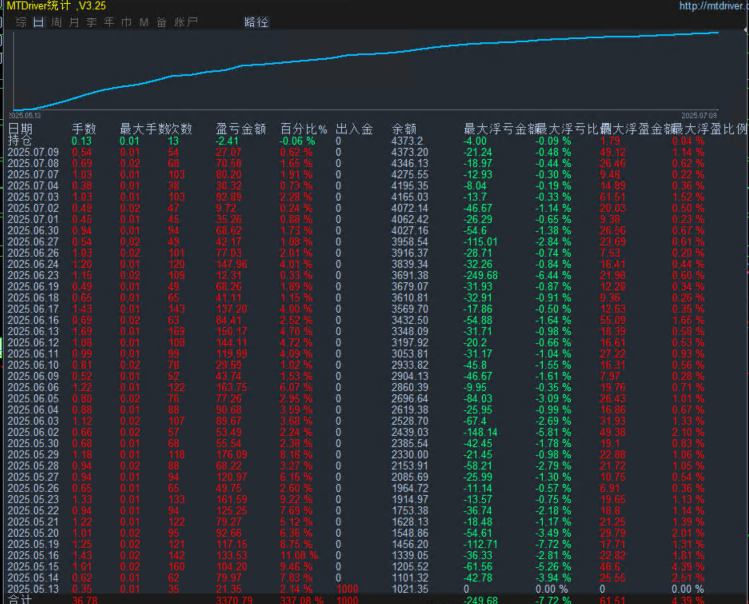
Task: Click the 2025.05.13 chart start label
Action: (x=24, y=116)
